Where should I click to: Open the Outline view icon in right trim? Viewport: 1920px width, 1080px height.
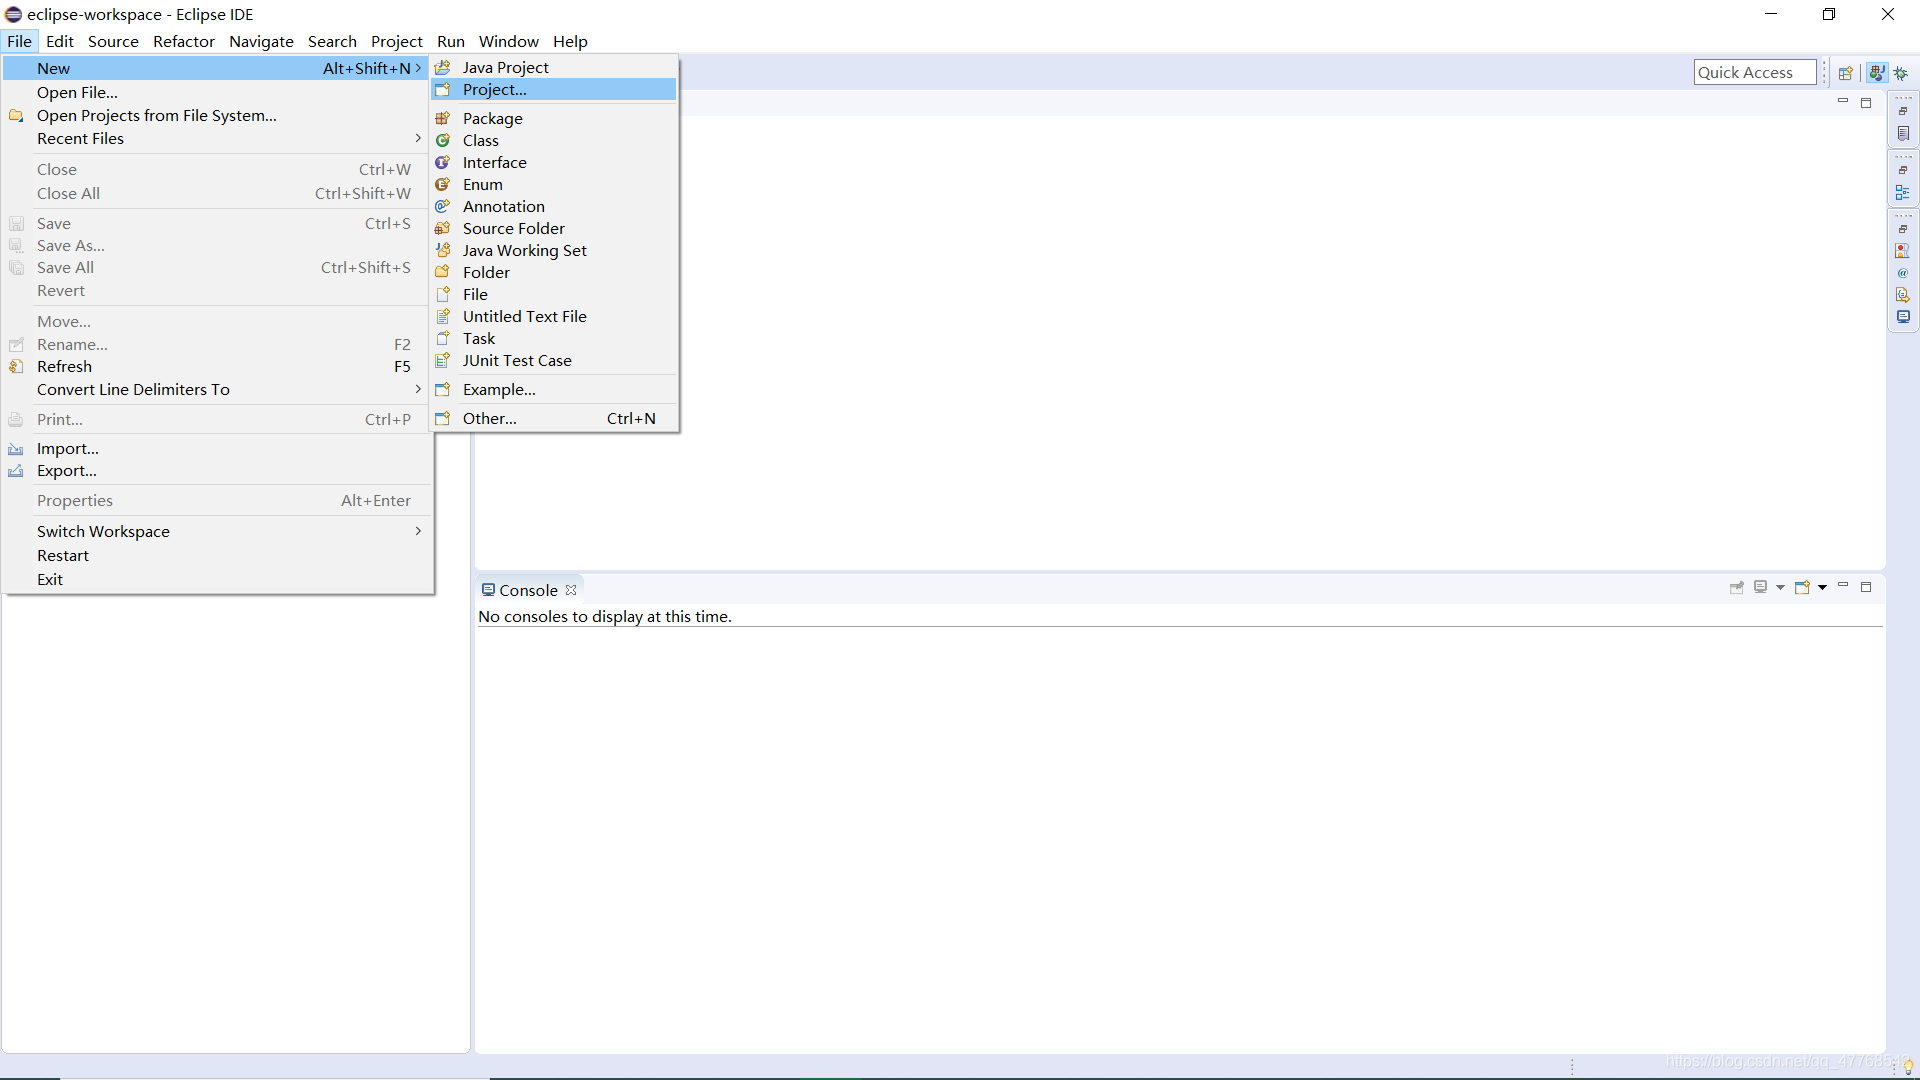(1903, 192)
